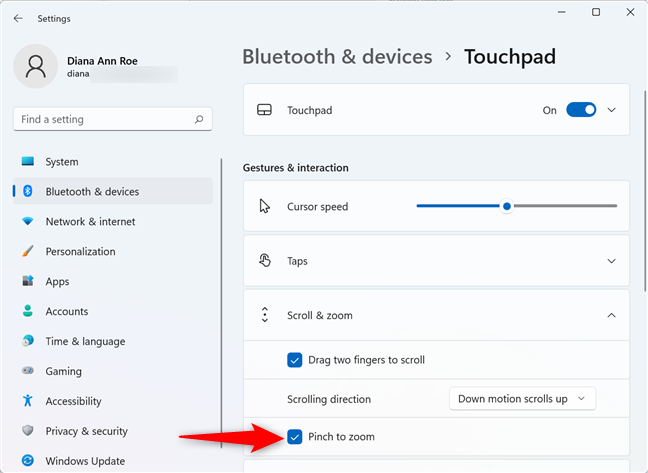Click the Bluetooth icon in sidebar
Image resolution: width=648 pixels, height=473 pixels.
pyautogui.click(x=28, y=191)
